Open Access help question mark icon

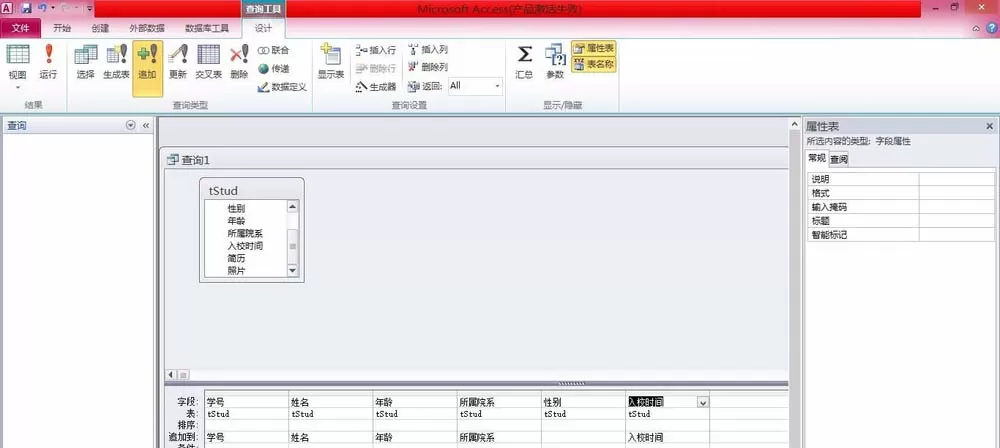coord(992,28)
